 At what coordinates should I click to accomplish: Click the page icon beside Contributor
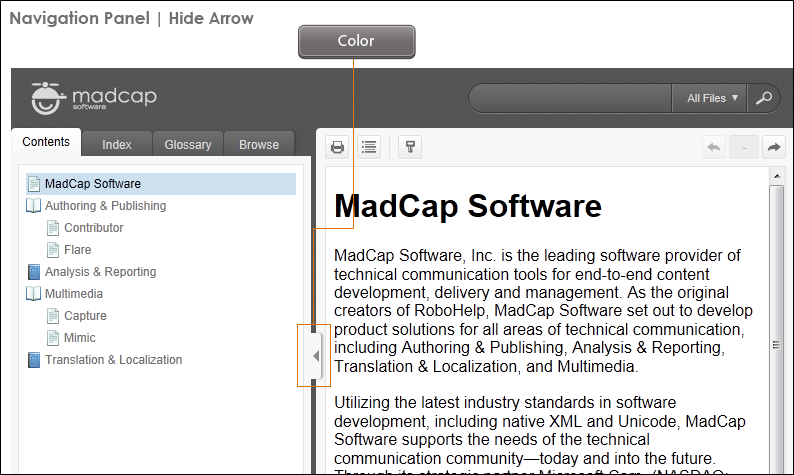[53, 228]
